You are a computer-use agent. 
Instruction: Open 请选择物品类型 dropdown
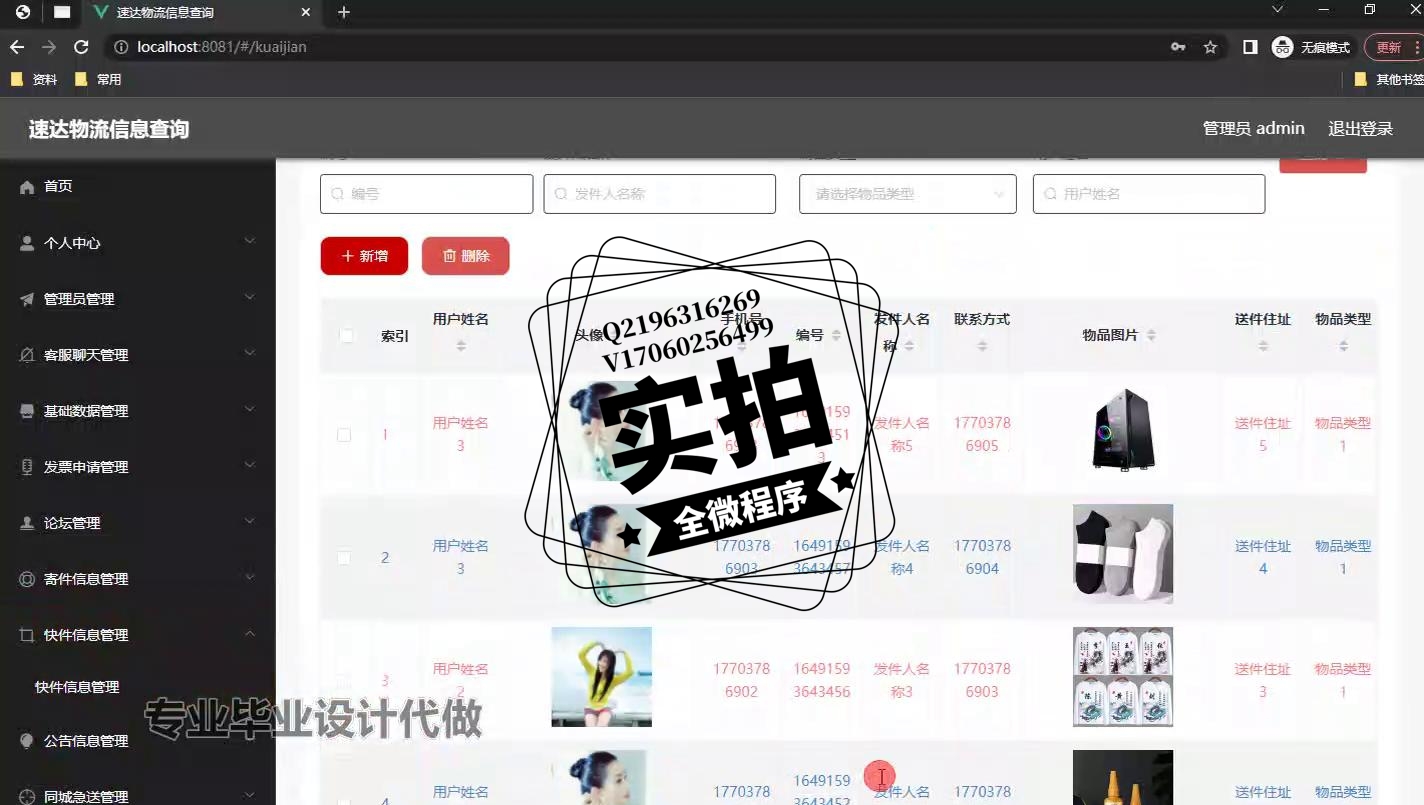(x=908, y=194)
